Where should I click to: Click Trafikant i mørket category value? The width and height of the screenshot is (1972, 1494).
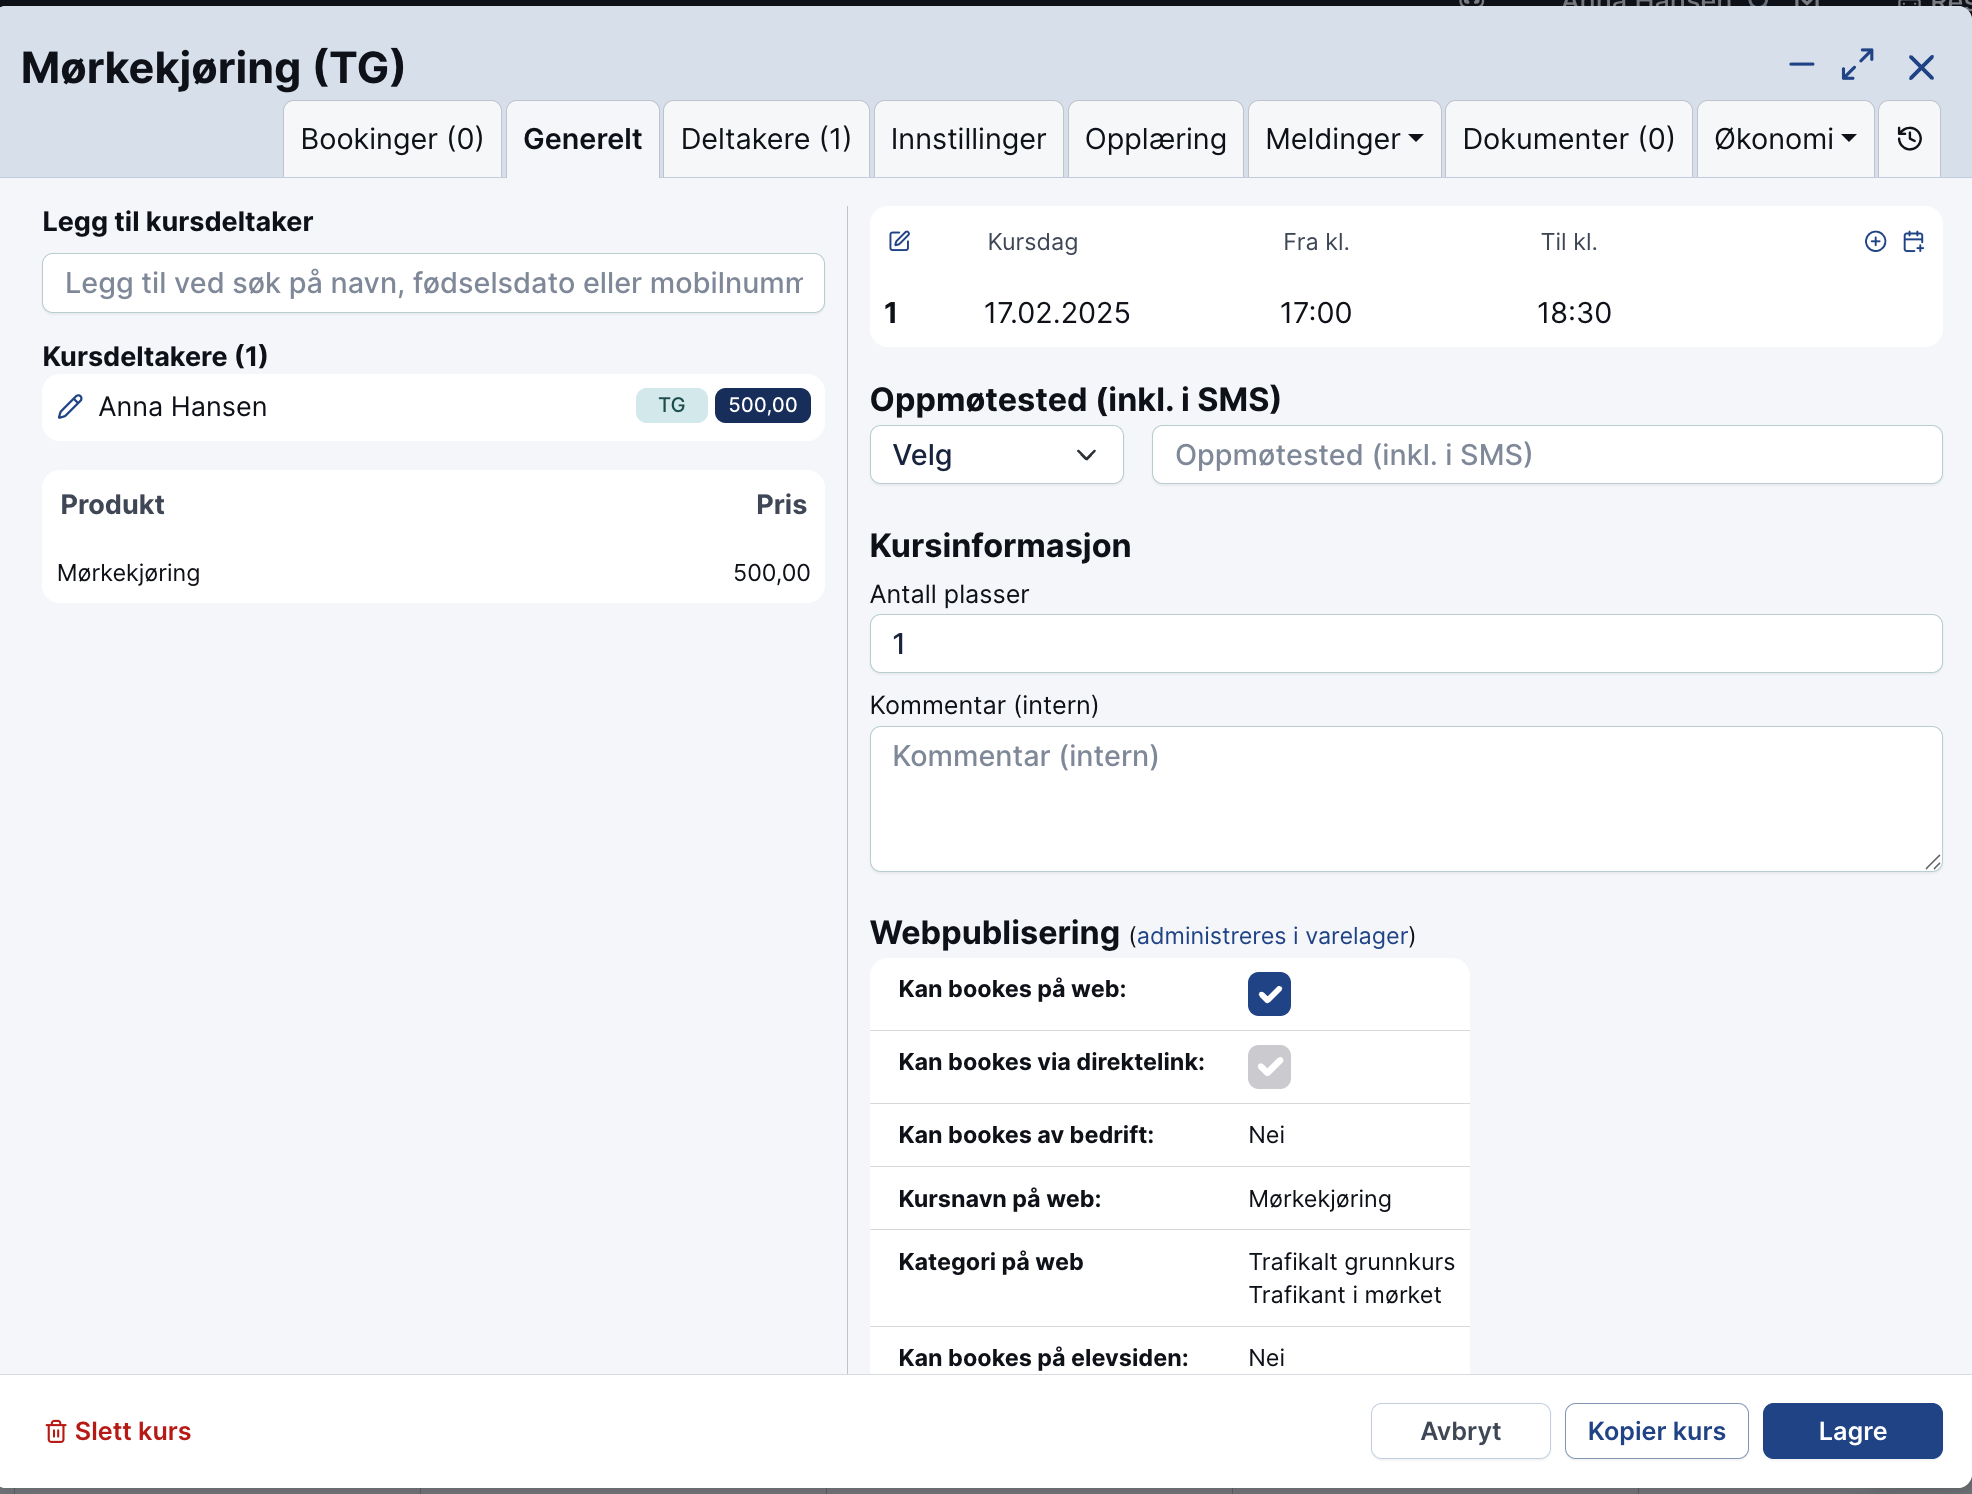click(x=1345, y=1295)
